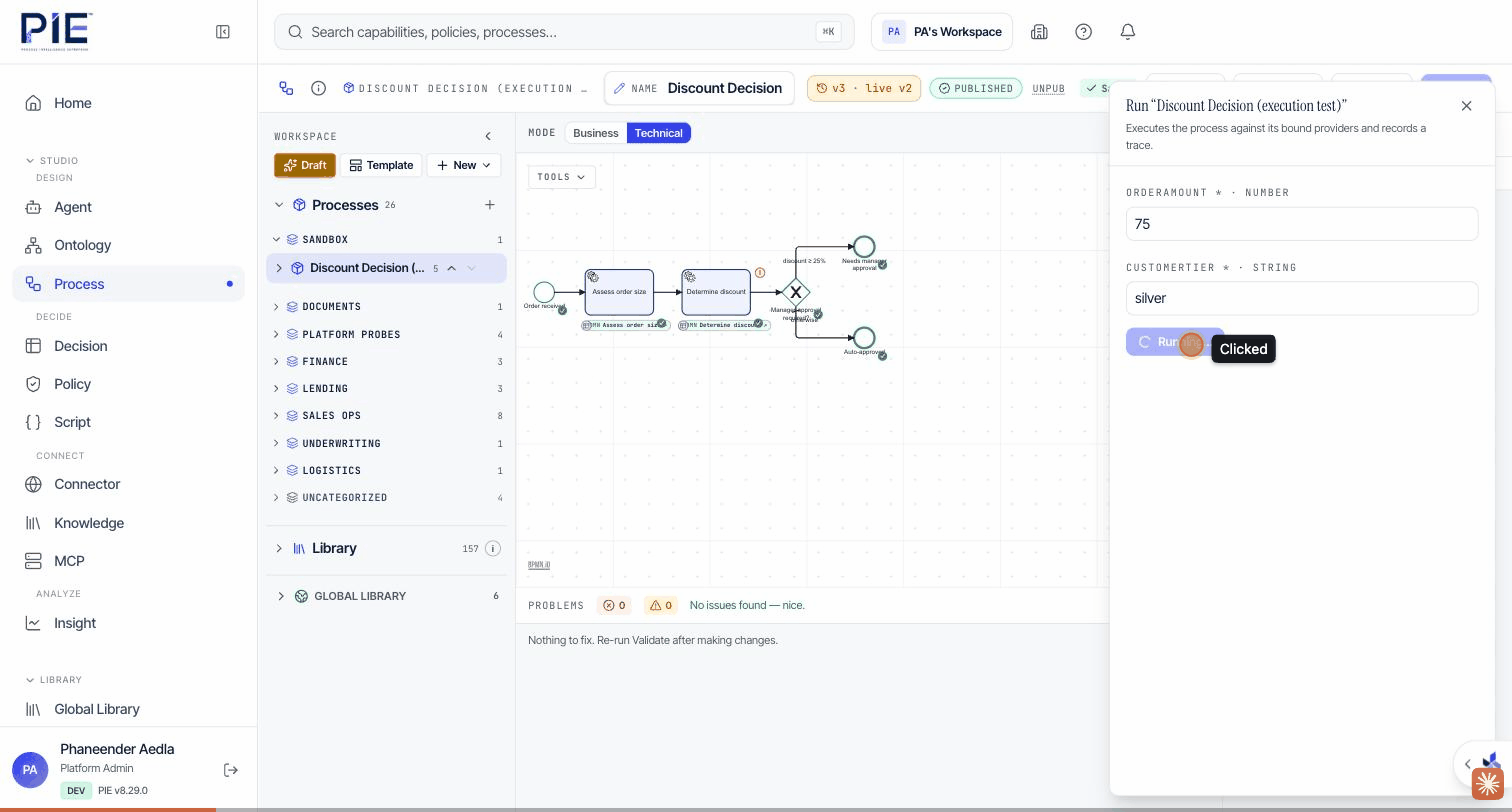
Task: Collapse the left sidebar panel icon
Action: click(x=223, y=32)
